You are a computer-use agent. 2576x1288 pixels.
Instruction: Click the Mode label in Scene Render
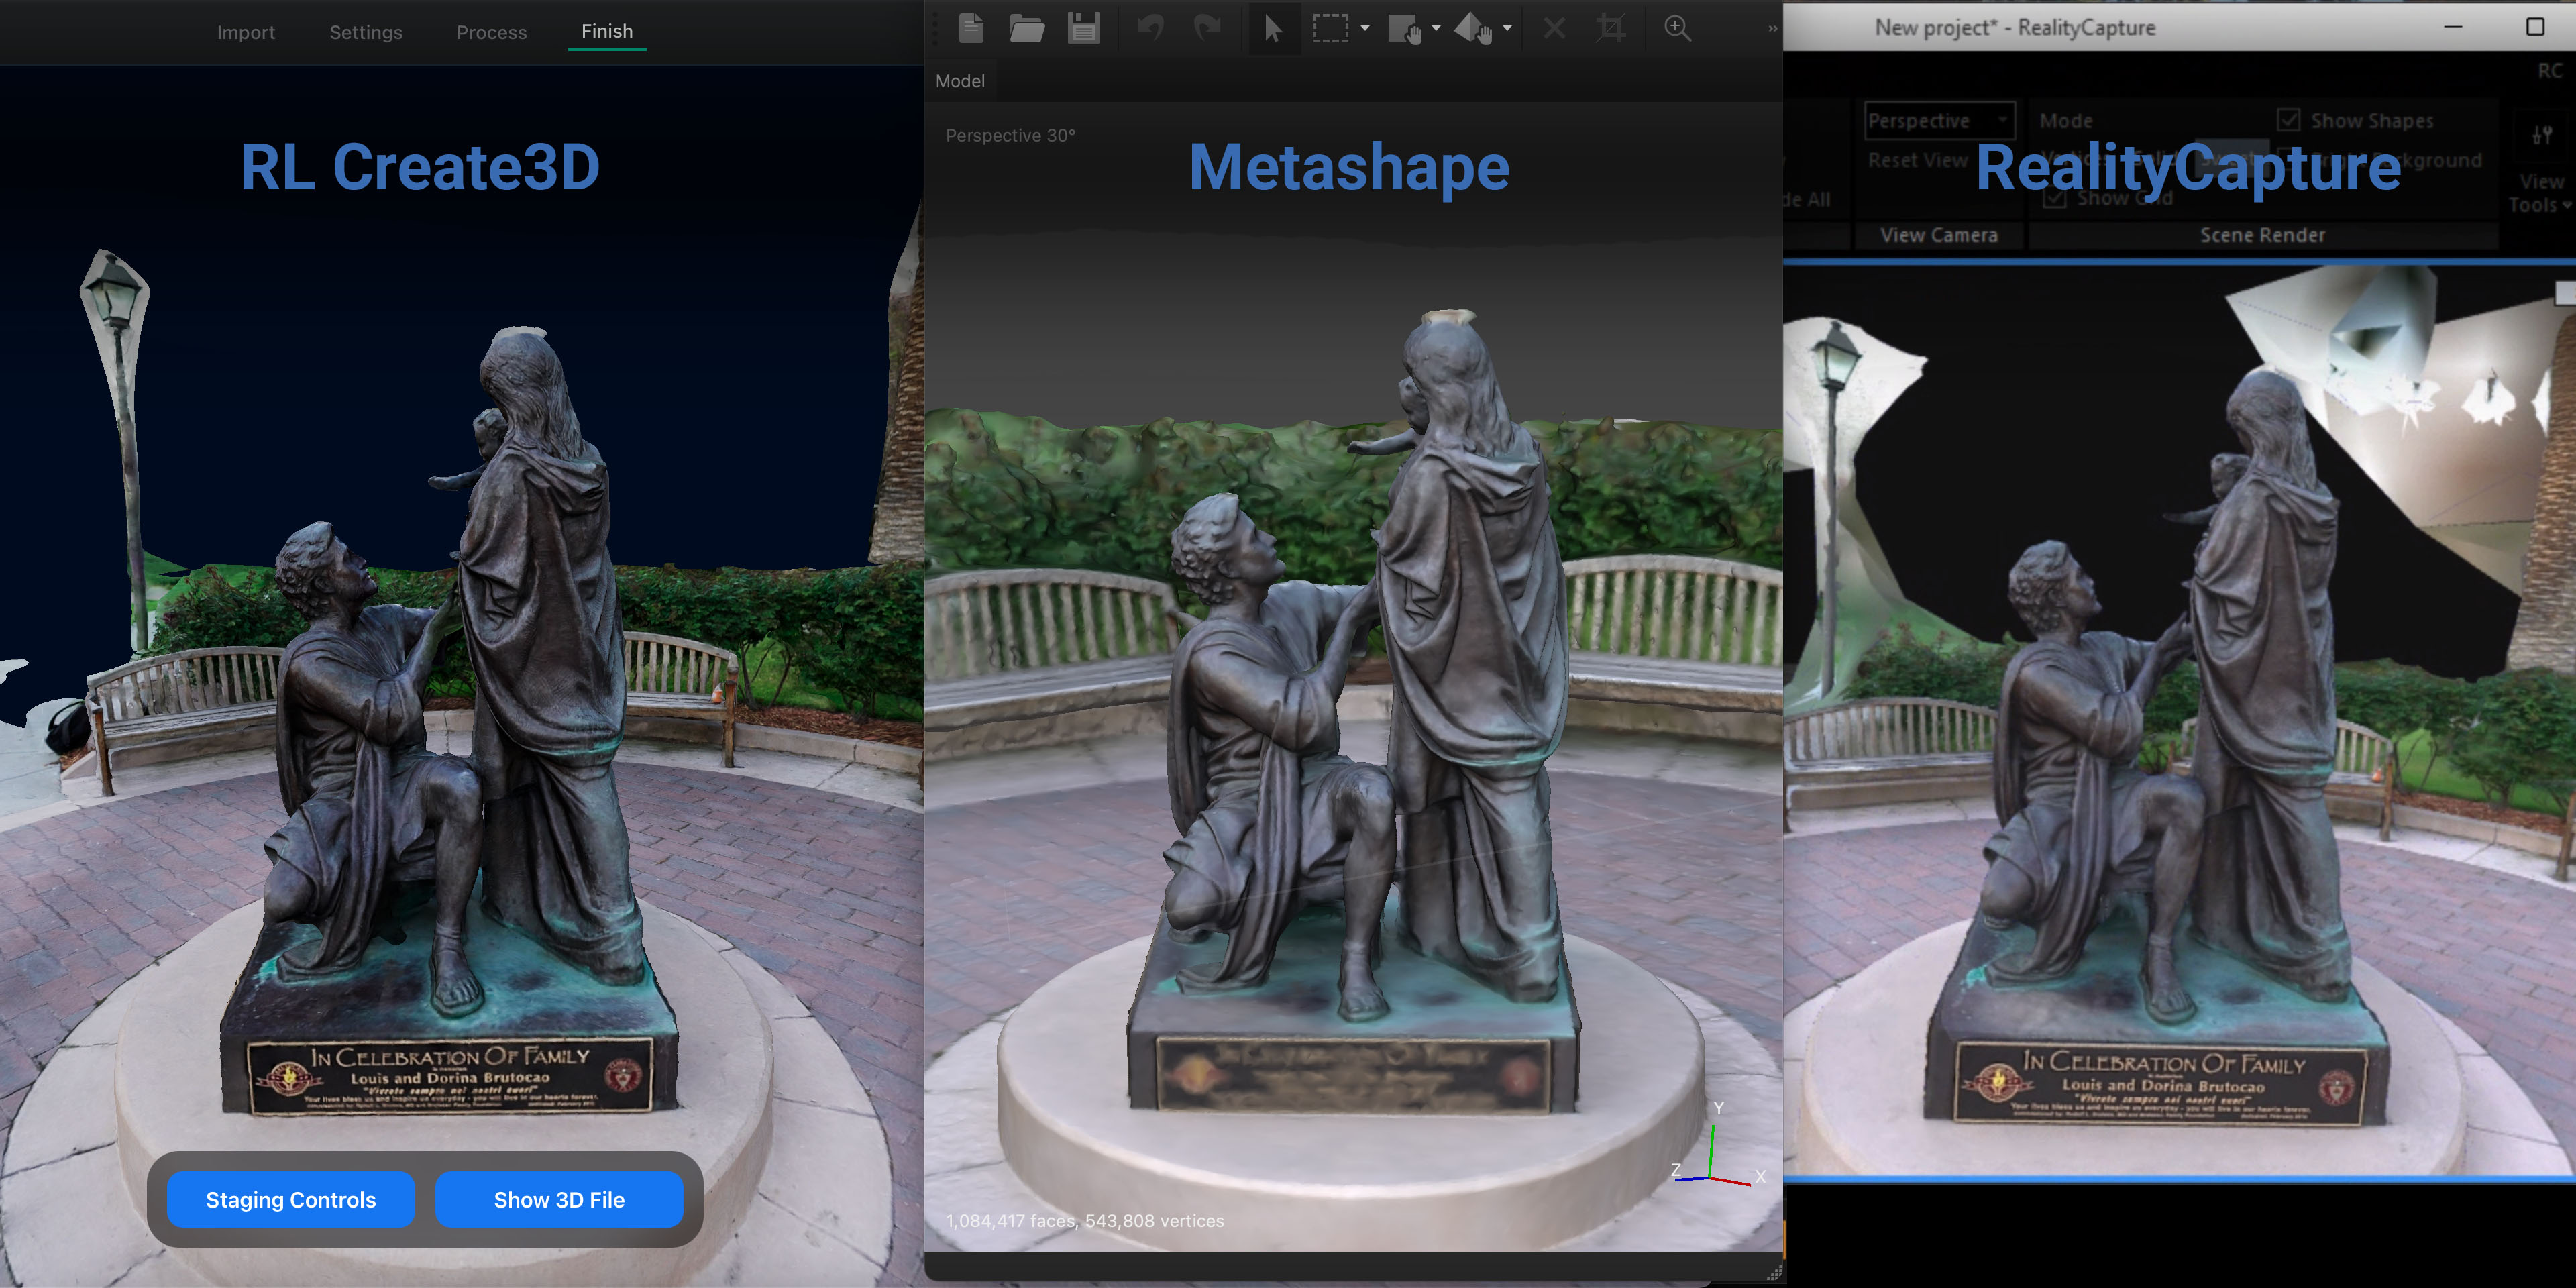tap(2066, 121)
